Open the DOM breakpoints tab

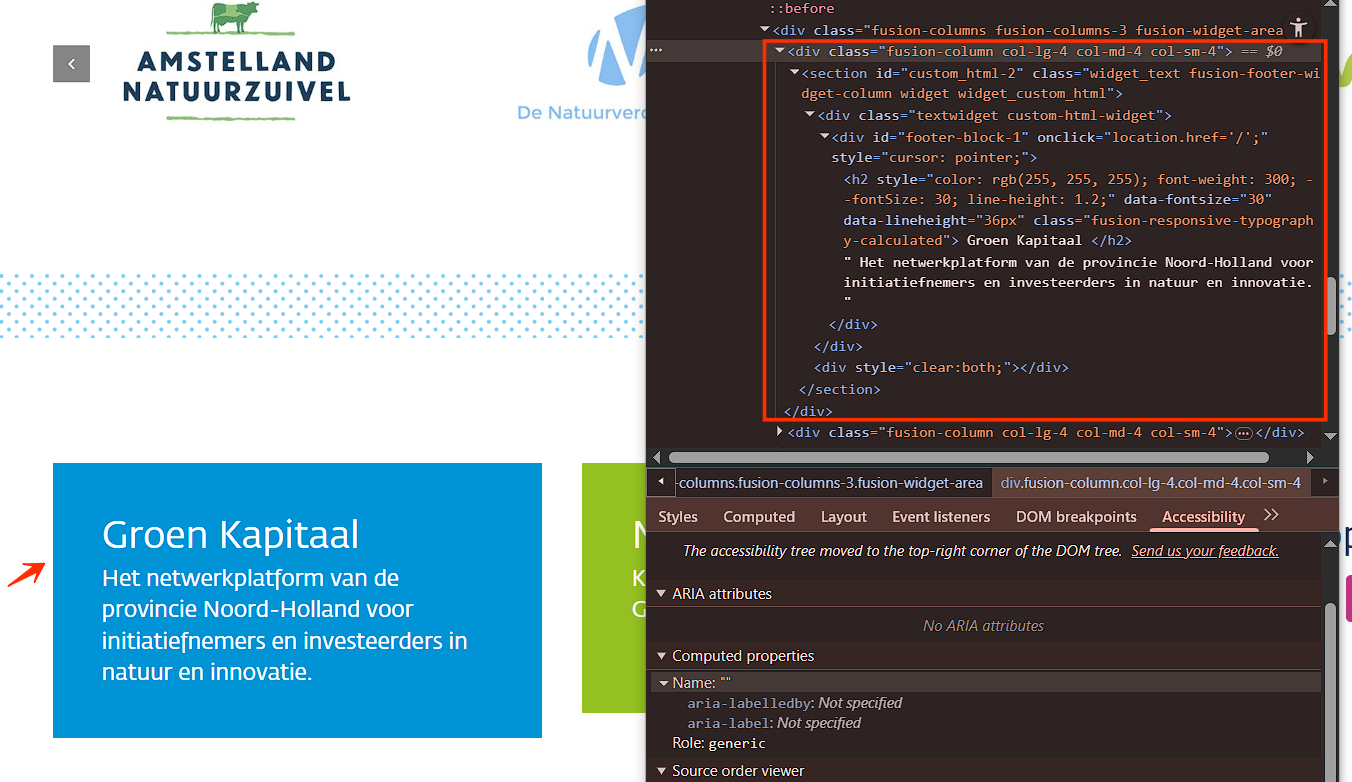point(1075,517)
